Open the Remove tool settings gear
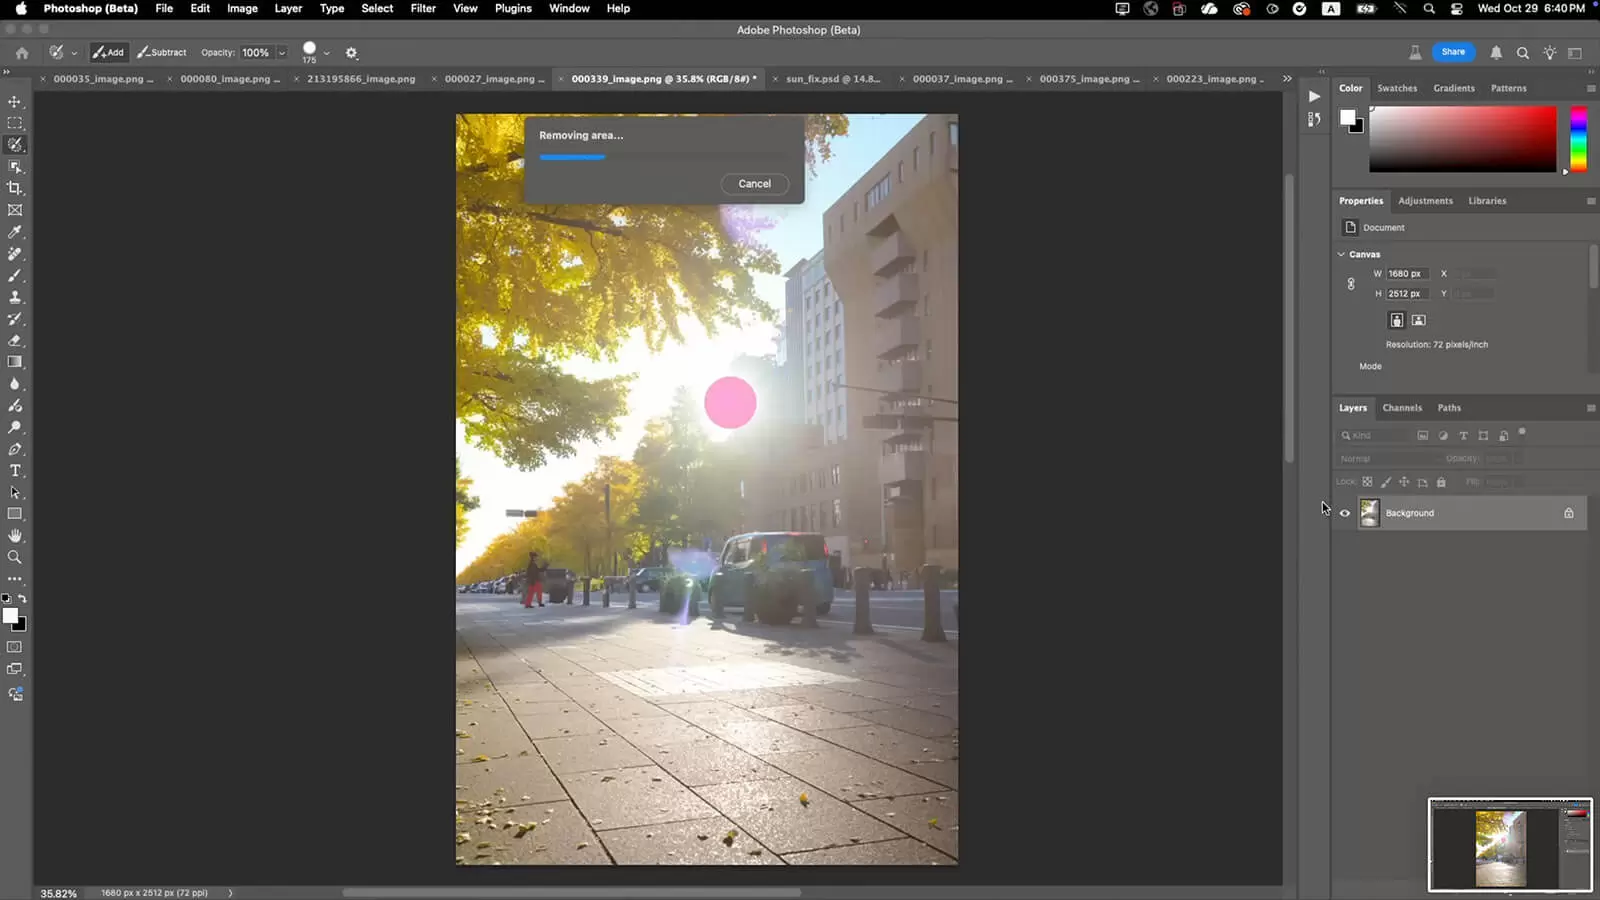Image resolution: width=1600 pixels, height=900 pixels. (351, 53)
